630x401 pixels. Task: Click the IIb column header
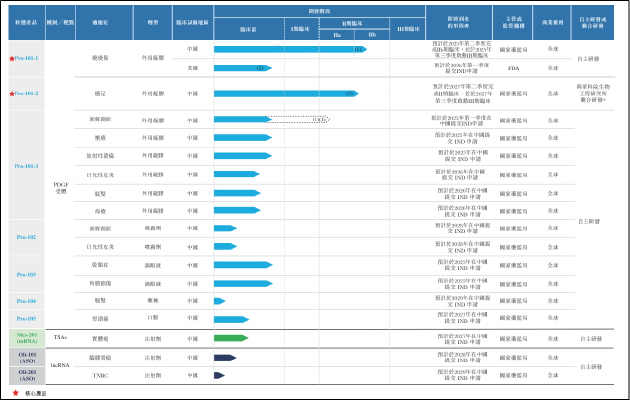click(x=372, y=35)
